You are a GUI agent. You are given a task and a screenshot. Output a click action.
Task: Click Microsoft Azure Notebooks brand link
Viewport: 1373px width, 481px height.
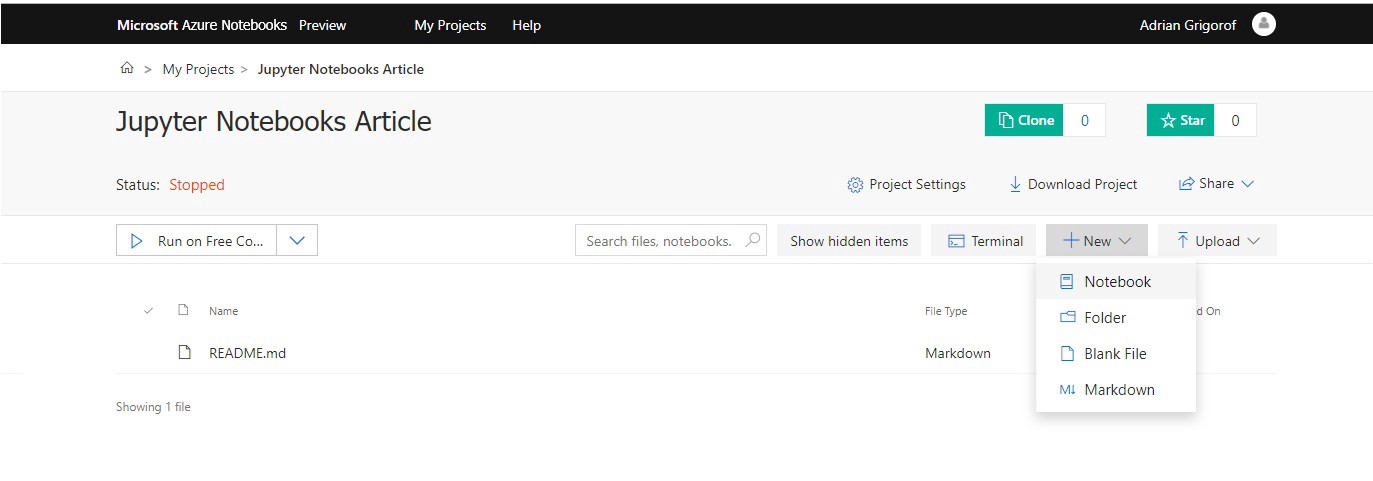(x=202, y=25)
